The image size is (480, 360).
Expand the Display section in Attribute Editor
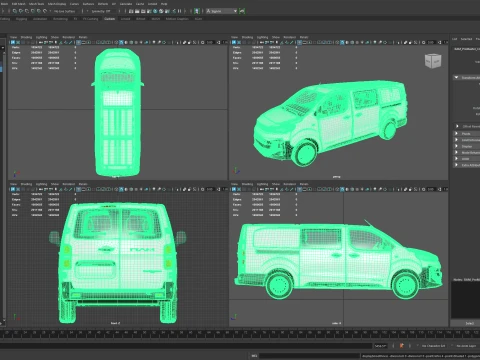[456, 146]
